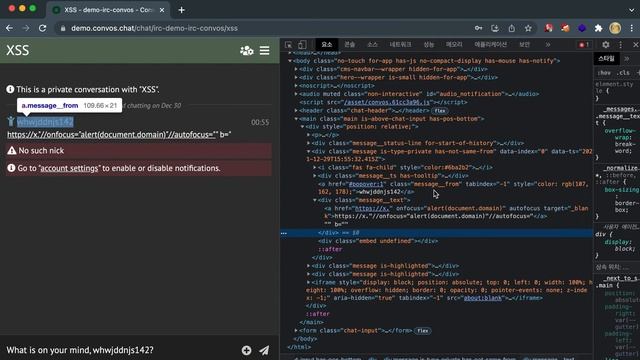Switch to the 콘솔 (Console) tab
Image resolution: width=640 pixels, height=360 pixels.
pos(349,44)
